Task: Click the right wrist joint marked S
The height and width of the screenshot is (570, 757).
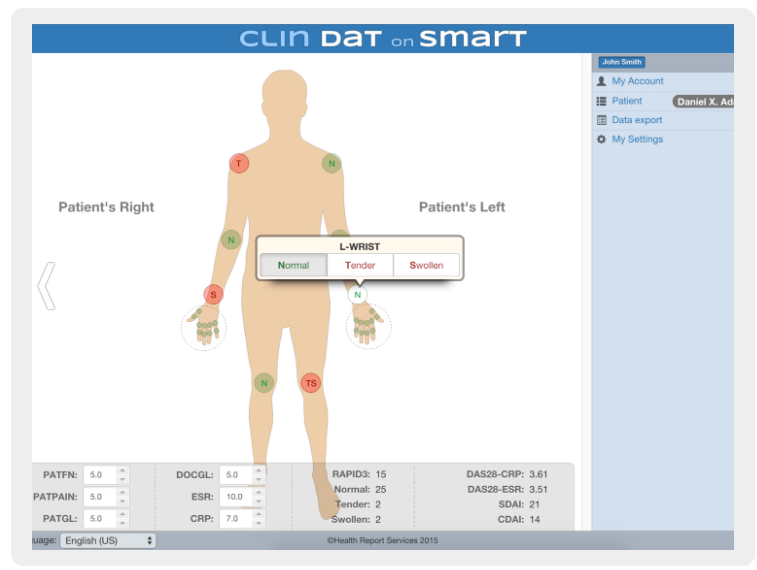Action: pyautogui.click(x=213, y=294)
